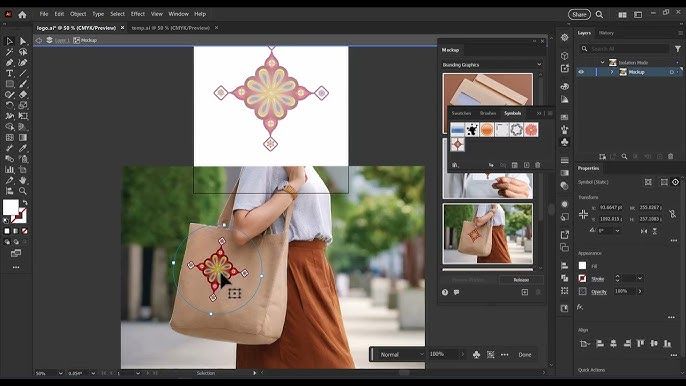The image size is (686, 386).
Task: Toggle the Gradient fill mode box
Action: click(16, 231)
